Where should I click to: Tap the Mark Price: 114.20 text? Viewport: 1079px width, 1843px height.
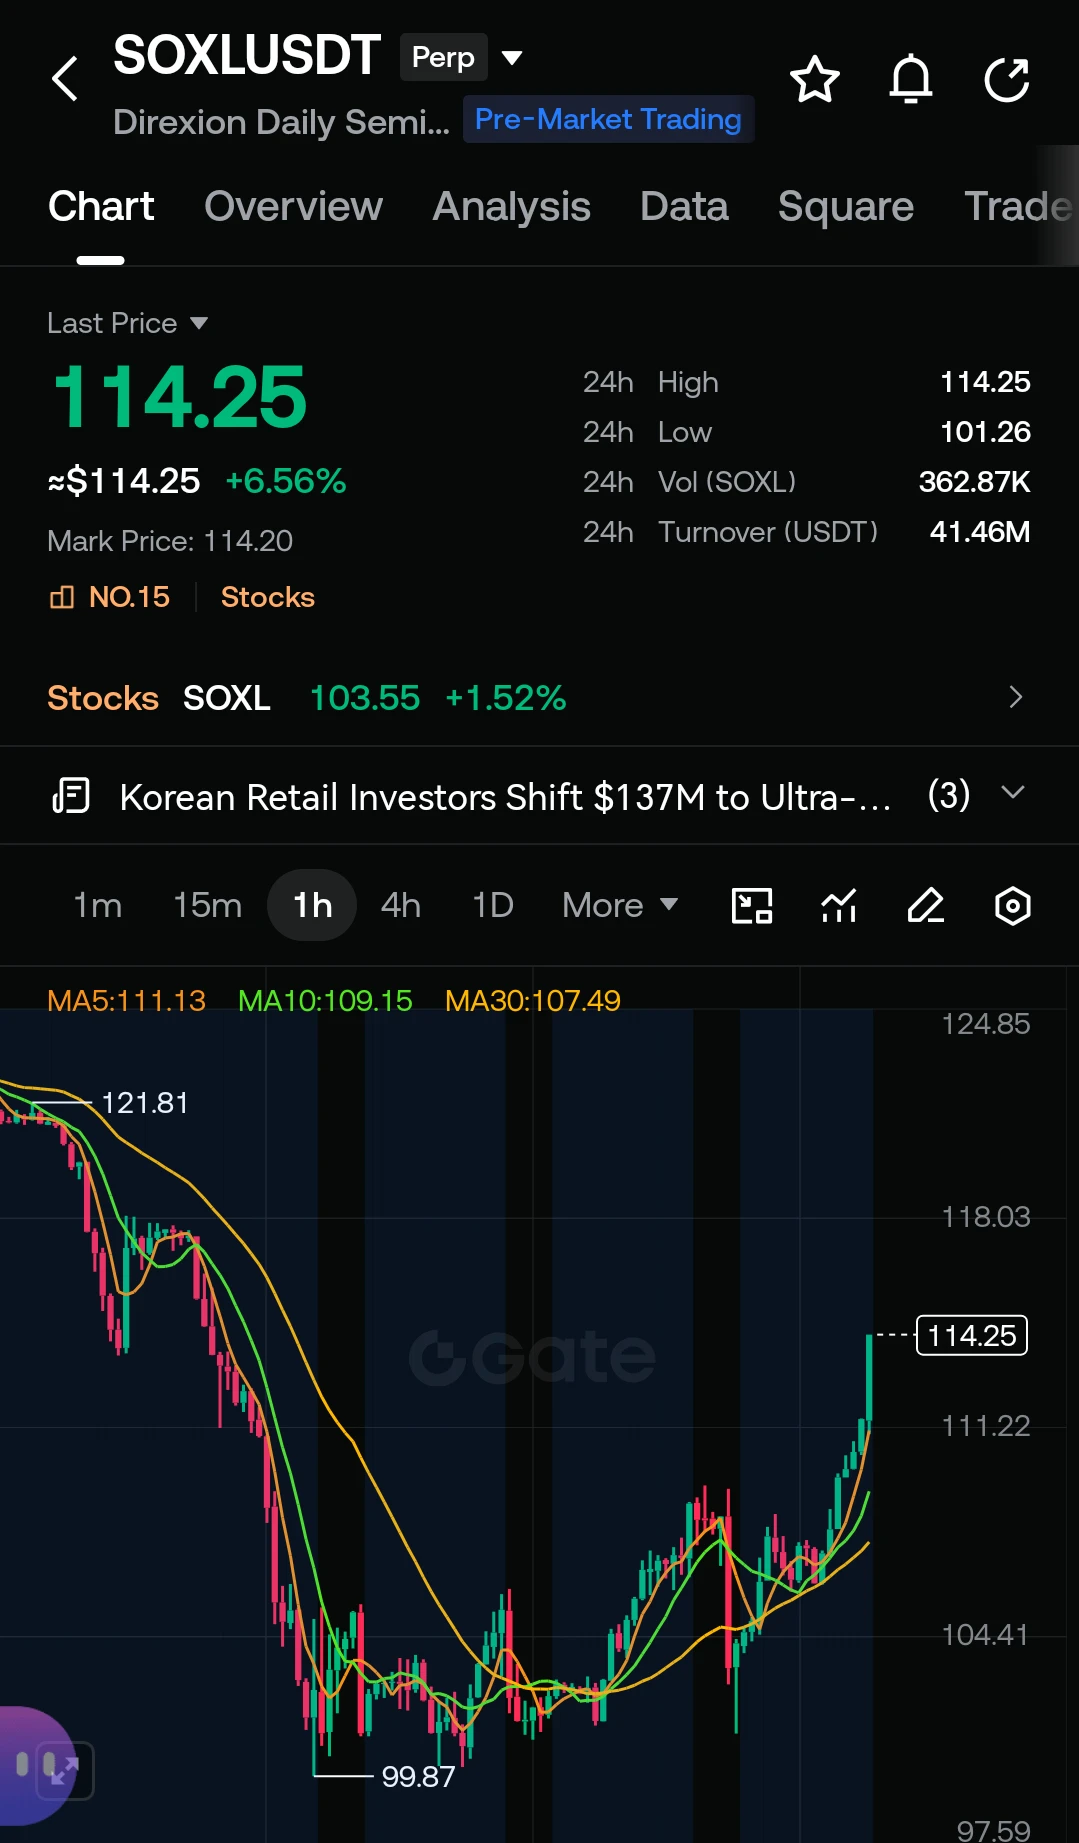(170, 541)
